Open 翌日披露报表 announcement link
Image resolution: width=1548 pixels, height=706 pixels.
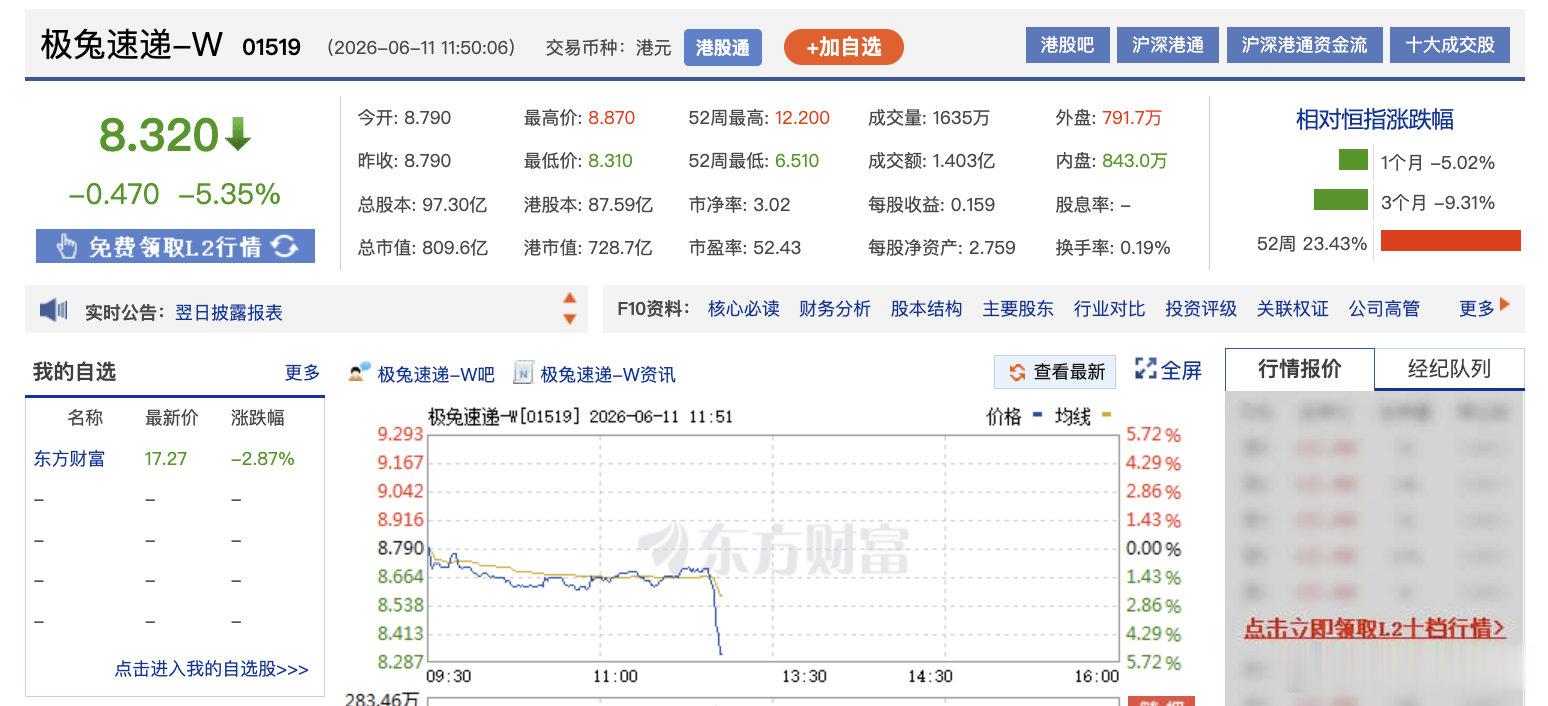click(x=229, y=313)
